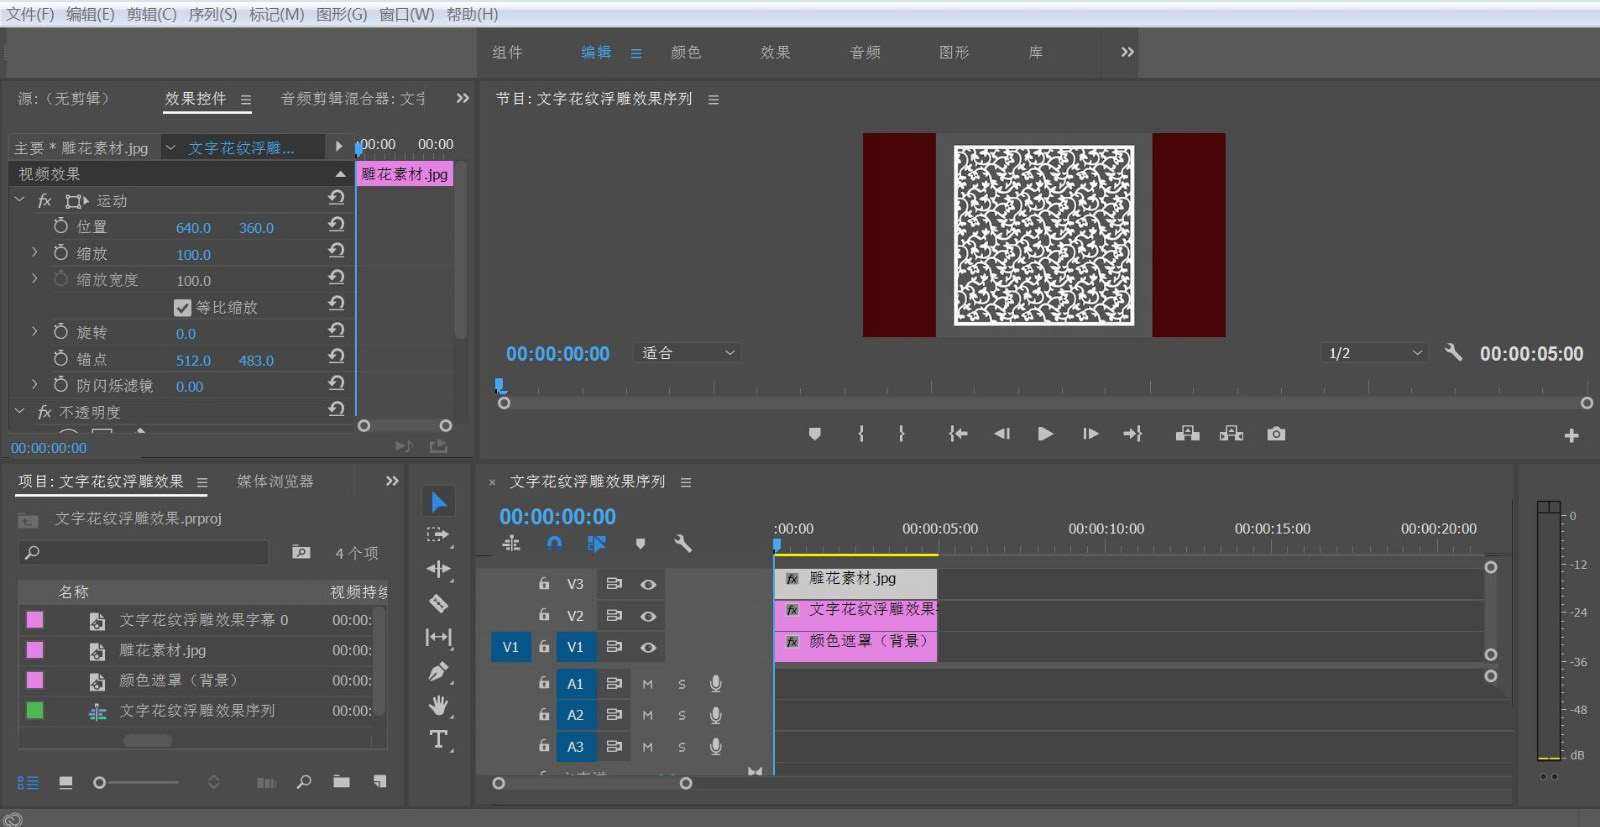Open the 适合 zoom level dropdown

click(688, 353)
